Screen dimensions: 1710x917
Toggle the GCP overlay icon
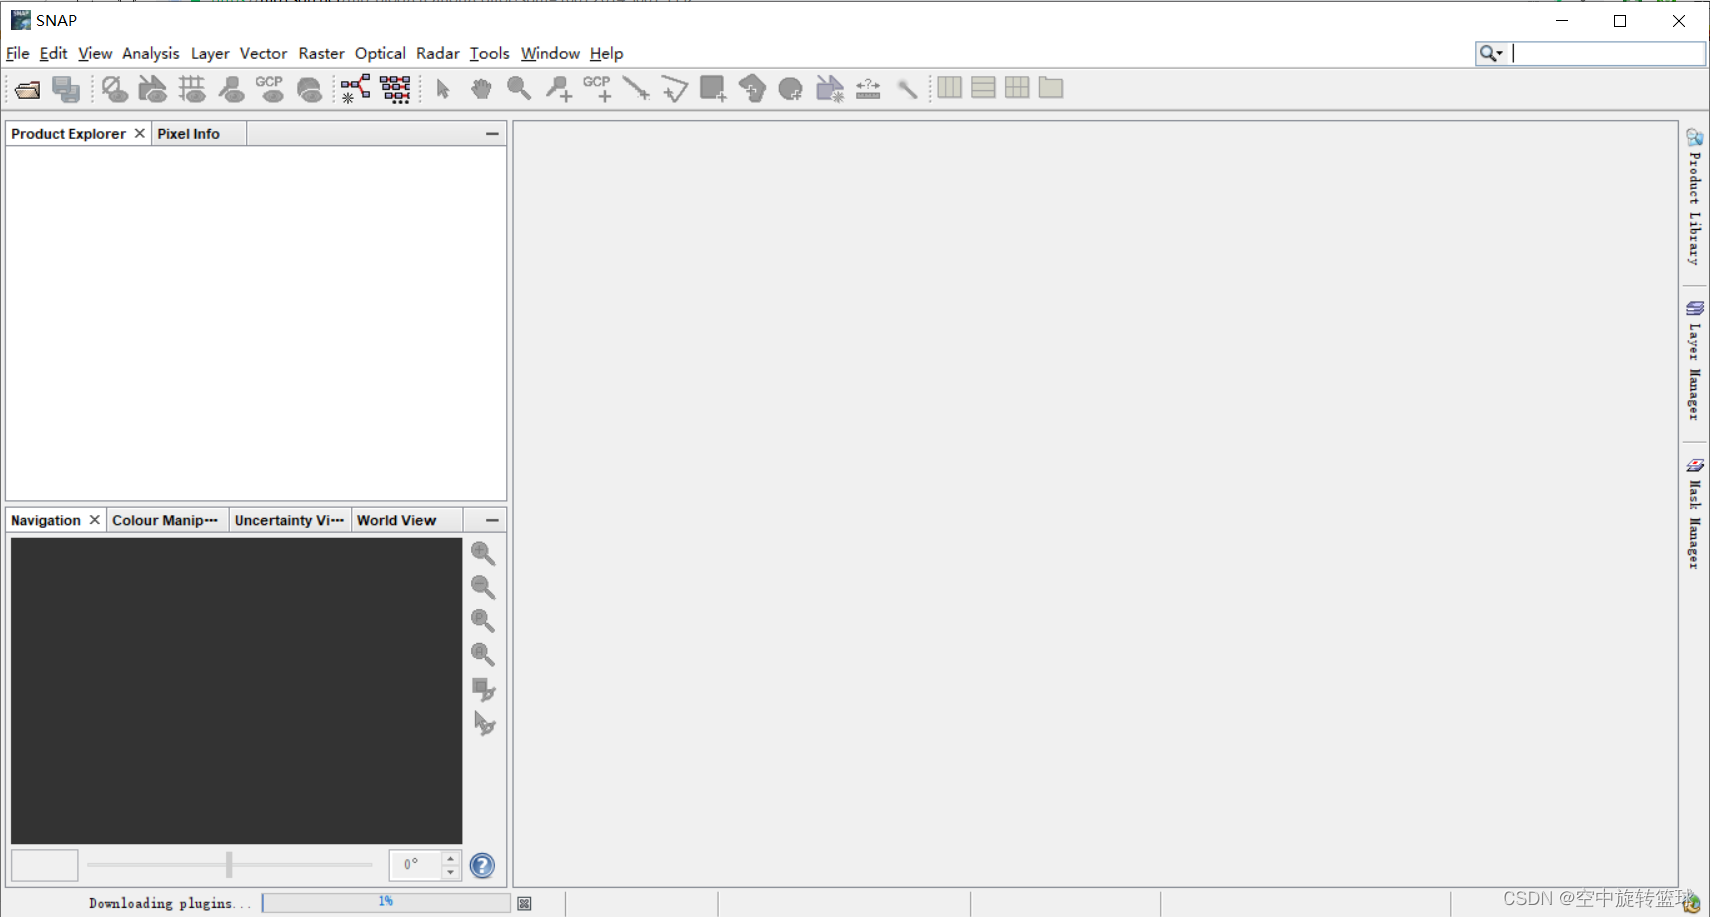(270, 89)
